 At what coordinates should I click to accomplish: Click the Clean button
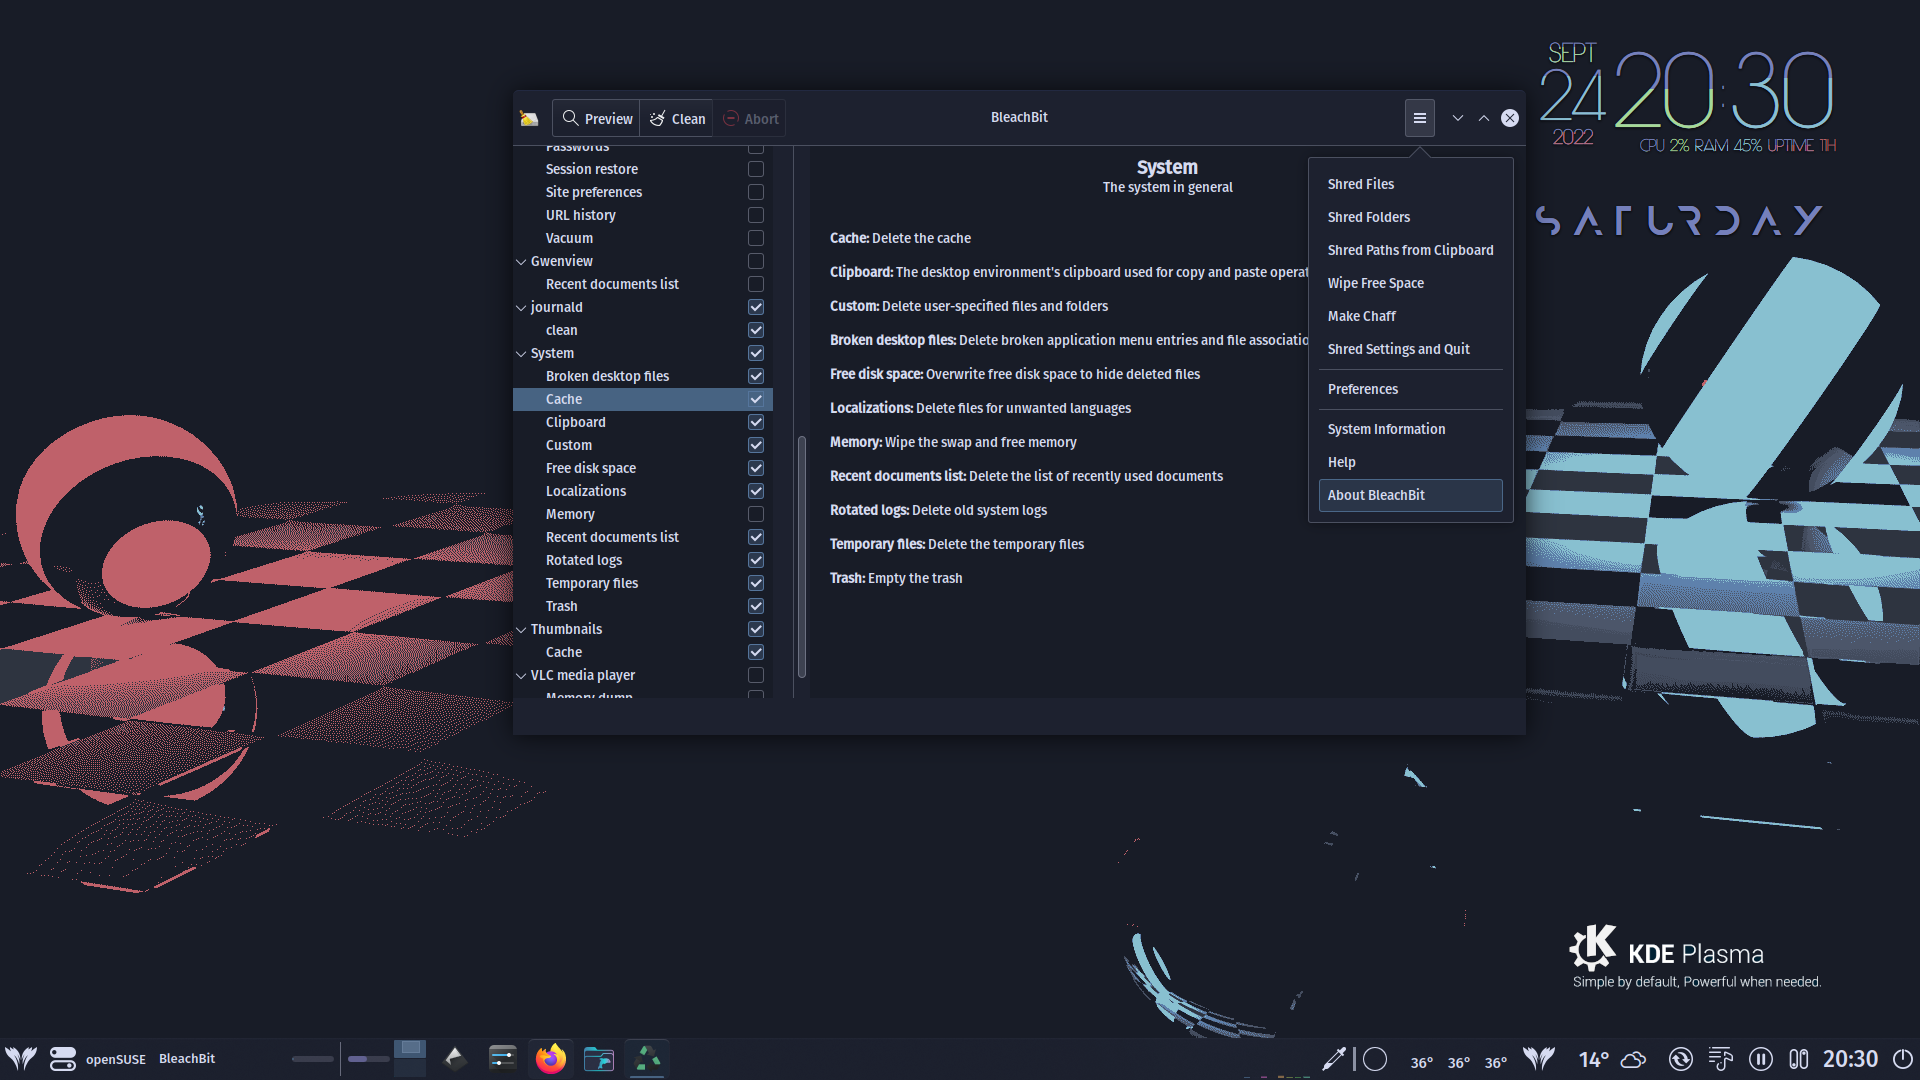(677, 118)
